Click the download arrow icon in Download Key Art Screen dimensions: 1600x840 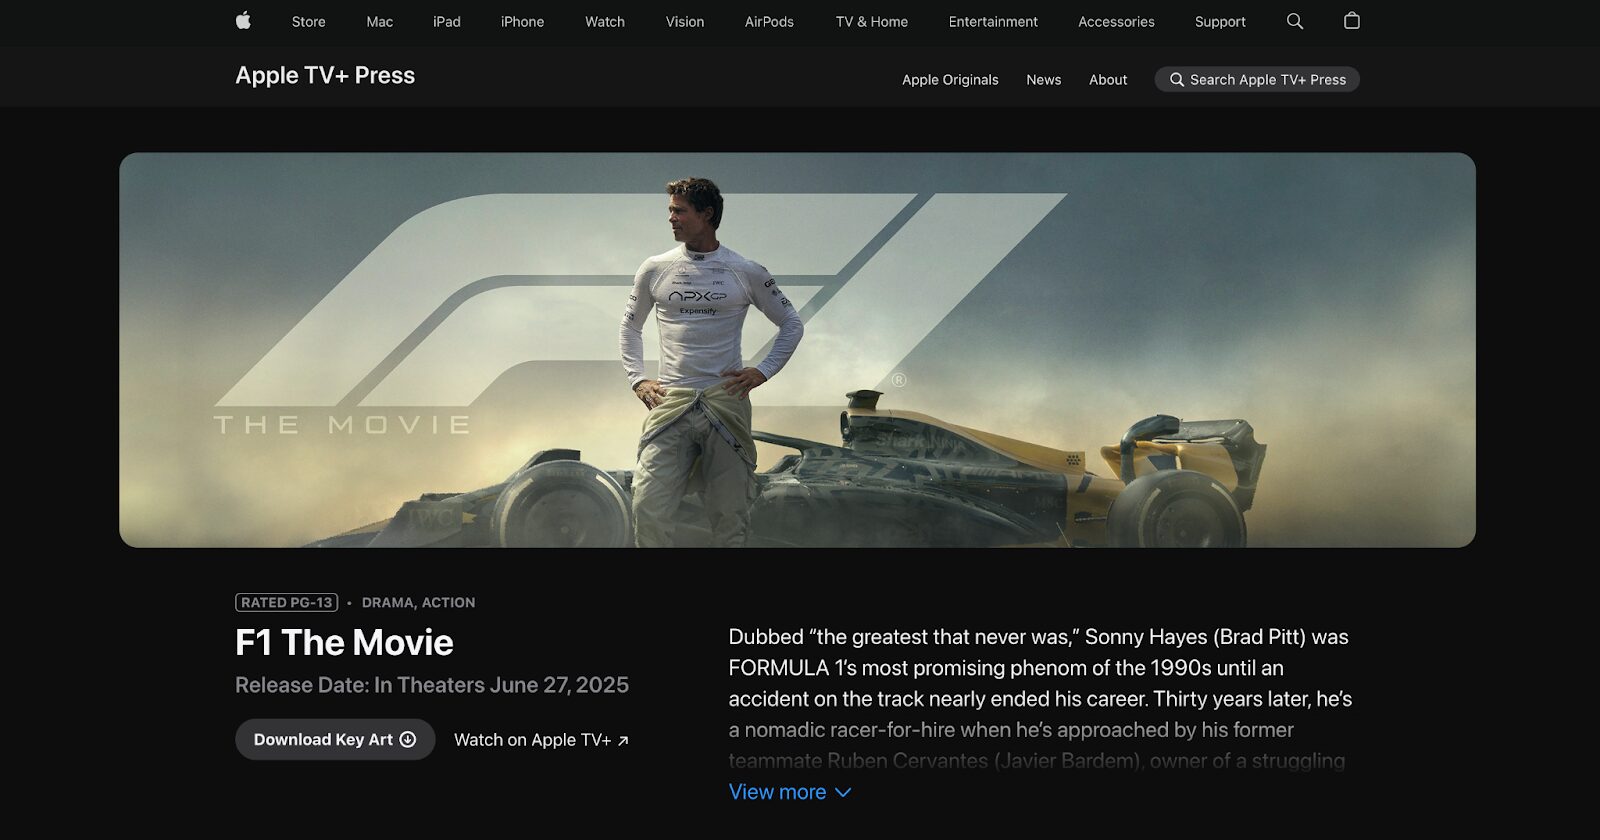tap(408, 739)
